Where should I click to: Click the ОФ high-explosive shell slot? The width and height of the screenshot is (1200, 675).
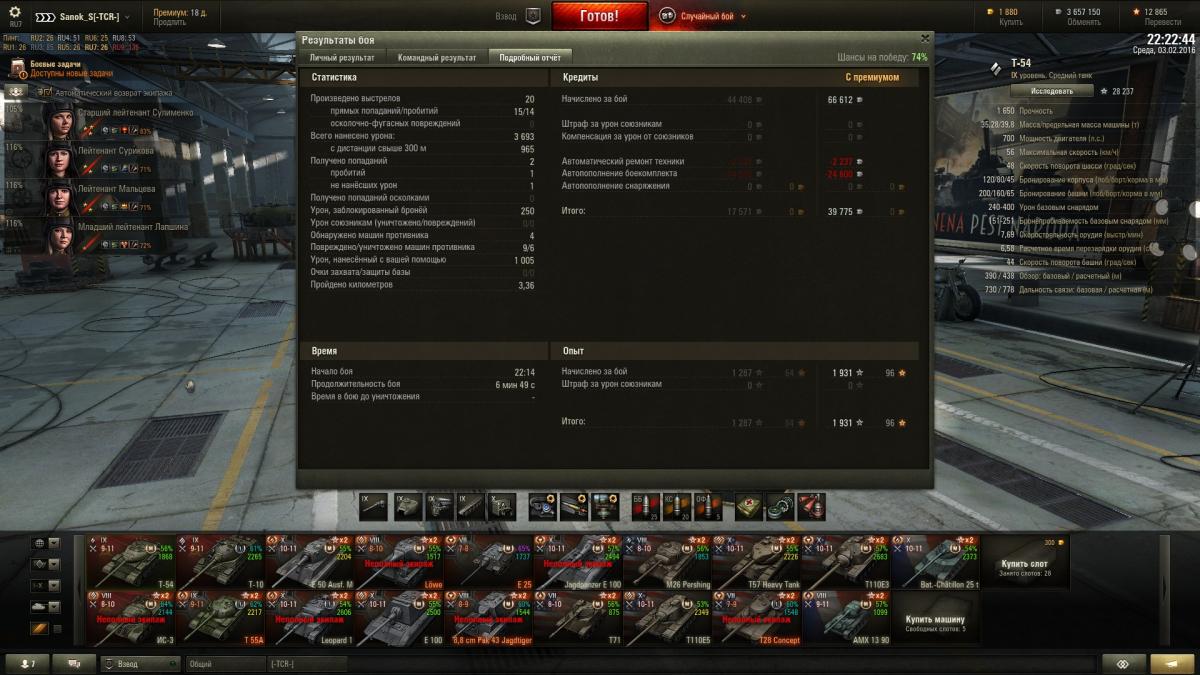(708, 506)
